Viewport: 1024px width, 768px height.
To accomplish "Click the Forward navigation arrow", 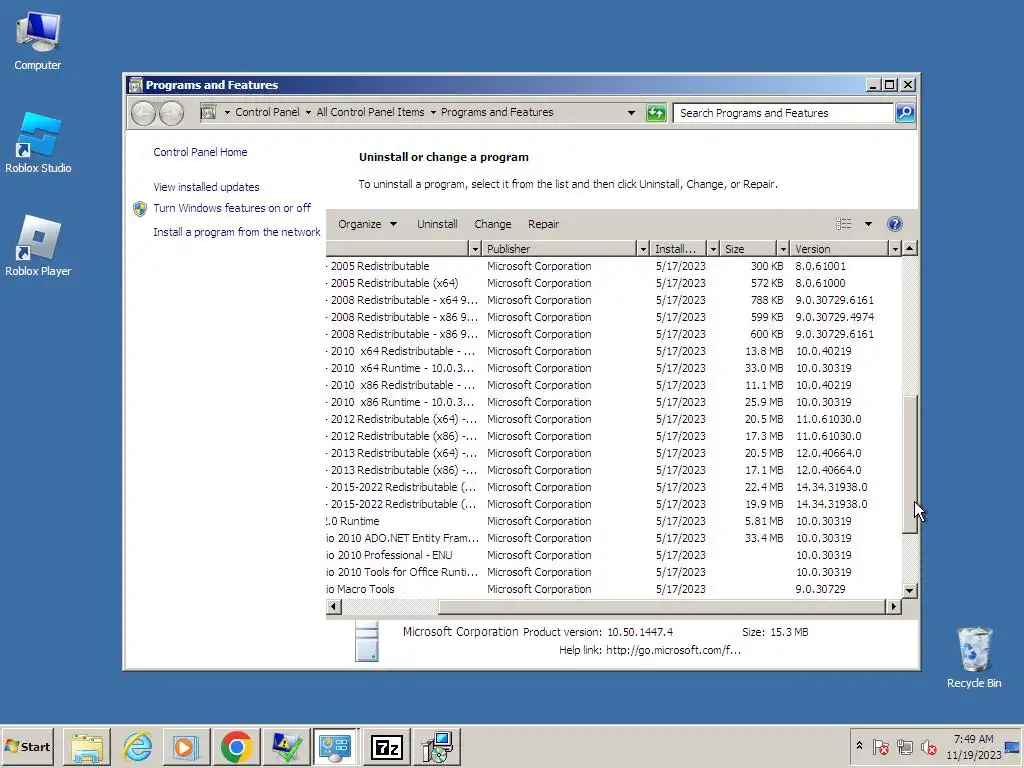I will tap(171, 113).
